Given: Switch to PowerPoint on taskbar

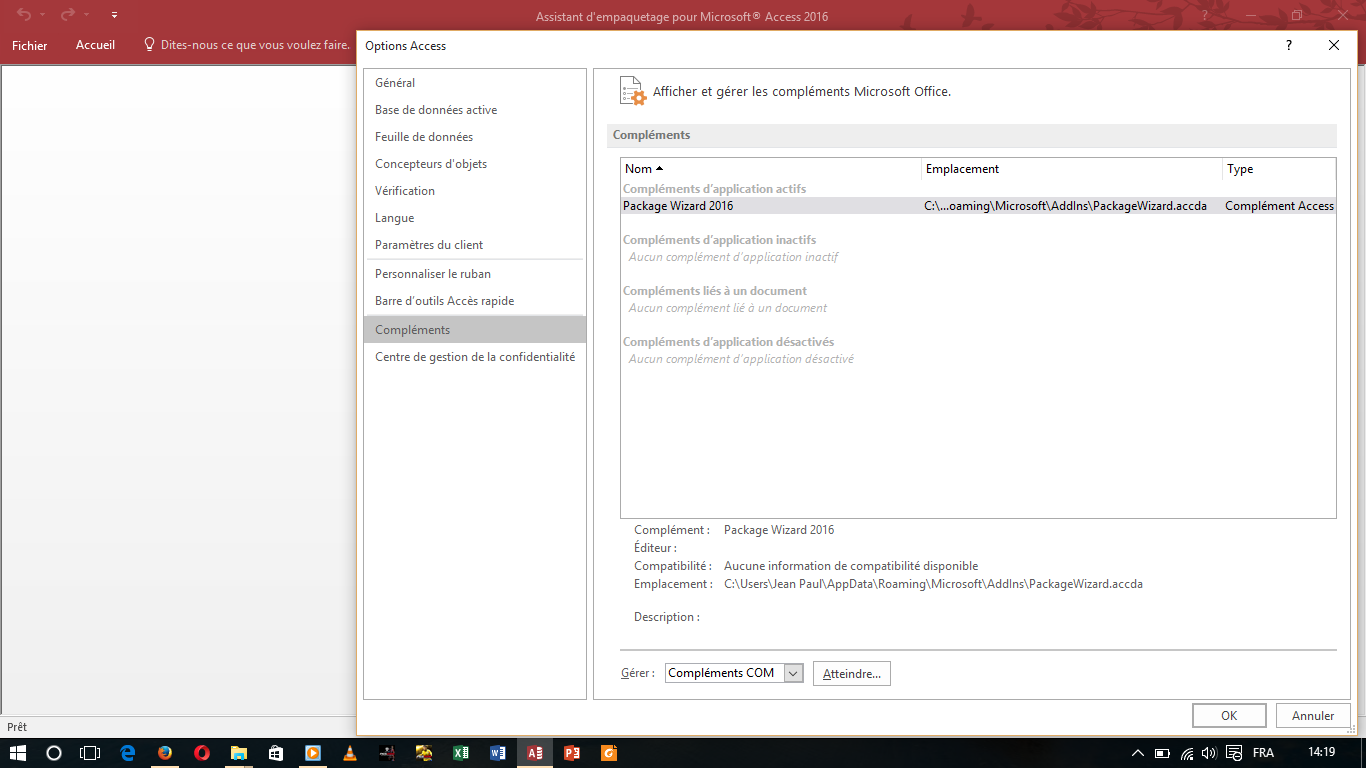Looking at the screenshot, I should pyautogui.click(x=572, y=753).
